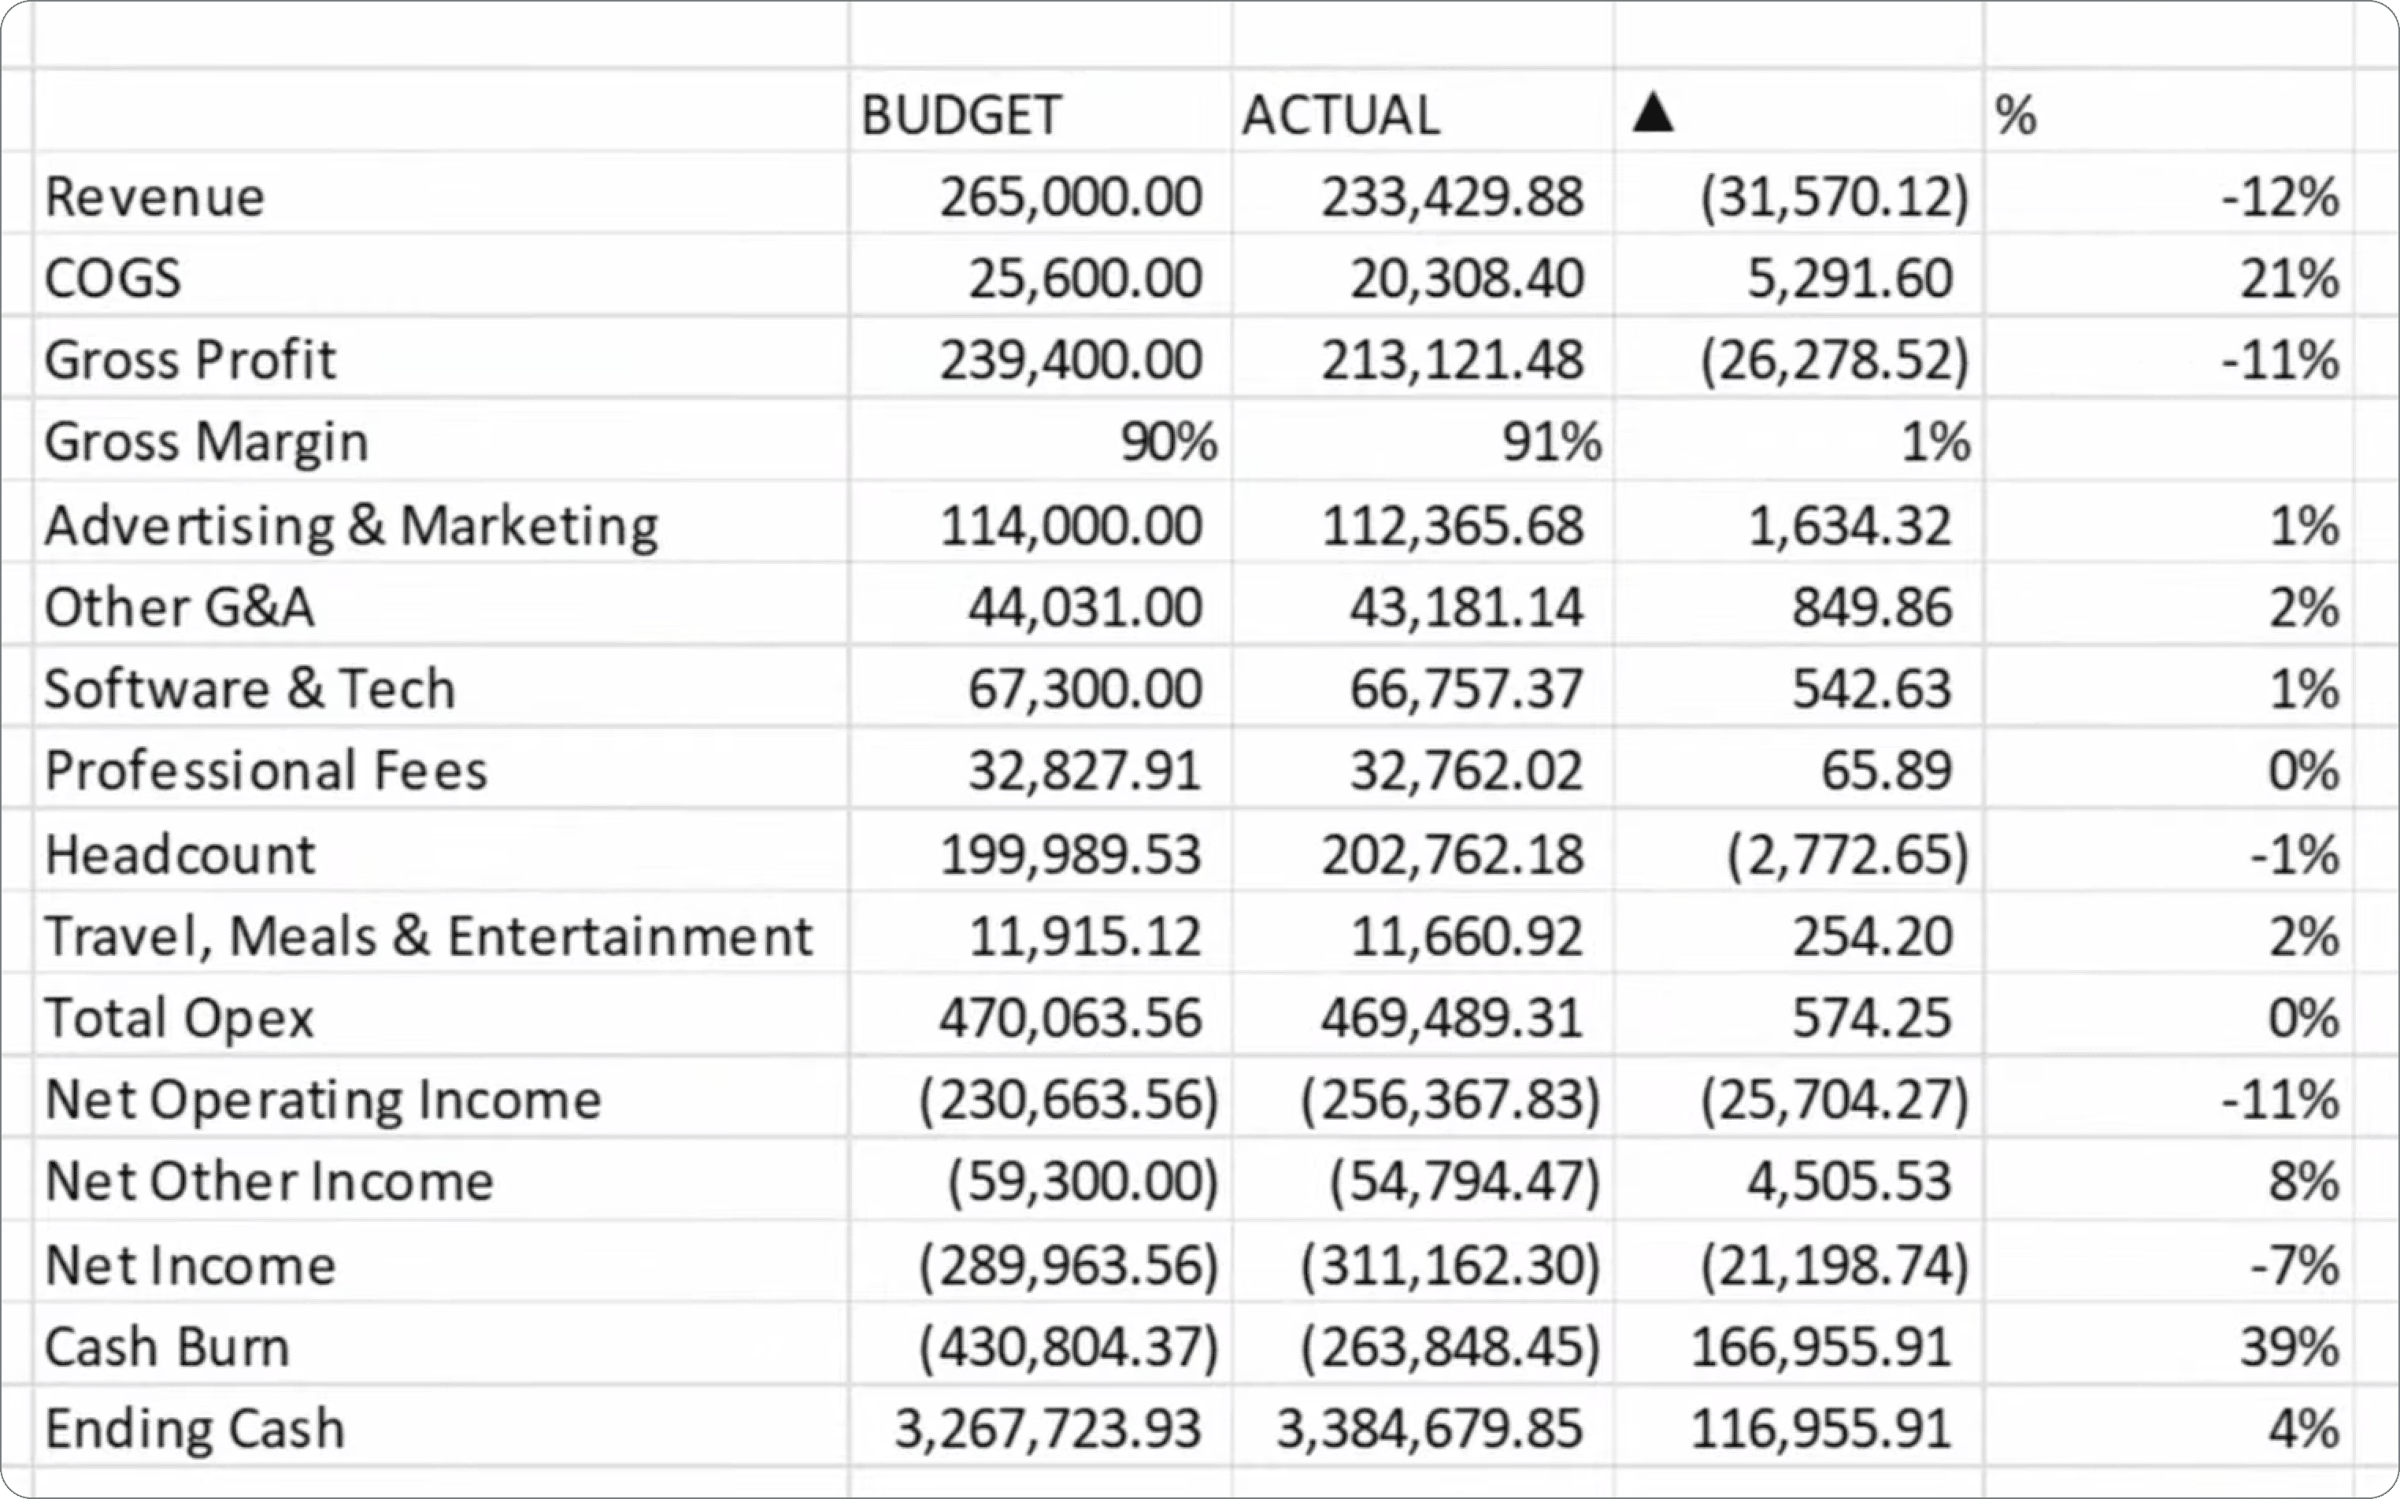The height and width of the screenshot is (1499, 2400).
Task: Select Other G&A actual 43,181.14
Action: point(1466,607)
